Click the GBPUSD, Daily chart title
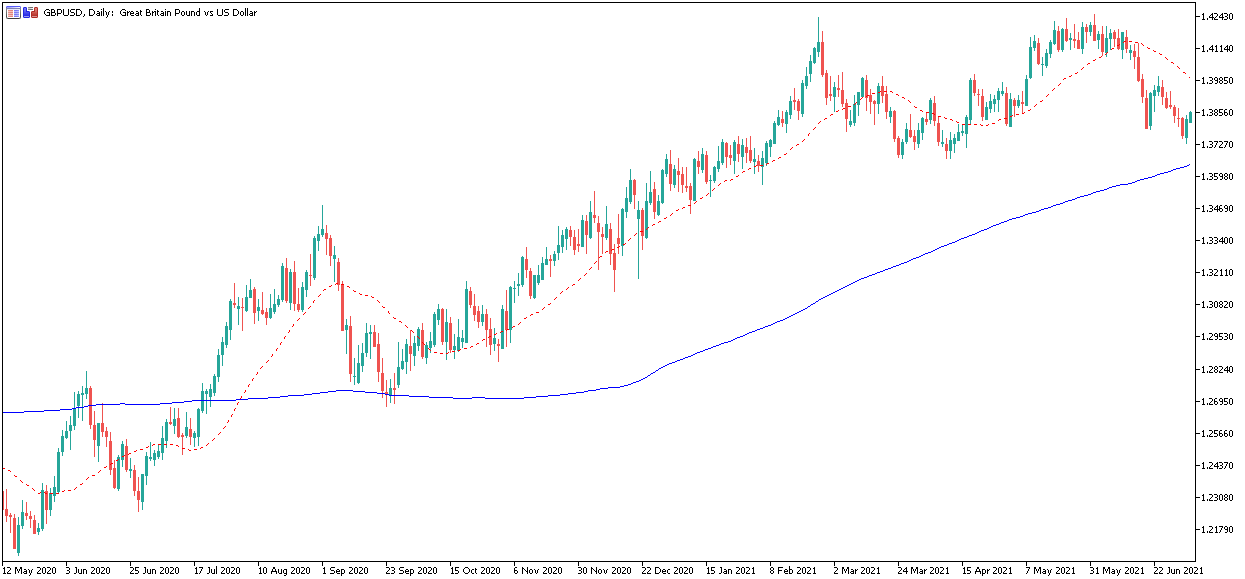Image resolution: width=1245 pixels, height=579 pixels. pyautogui.click(x=150, y=13)
